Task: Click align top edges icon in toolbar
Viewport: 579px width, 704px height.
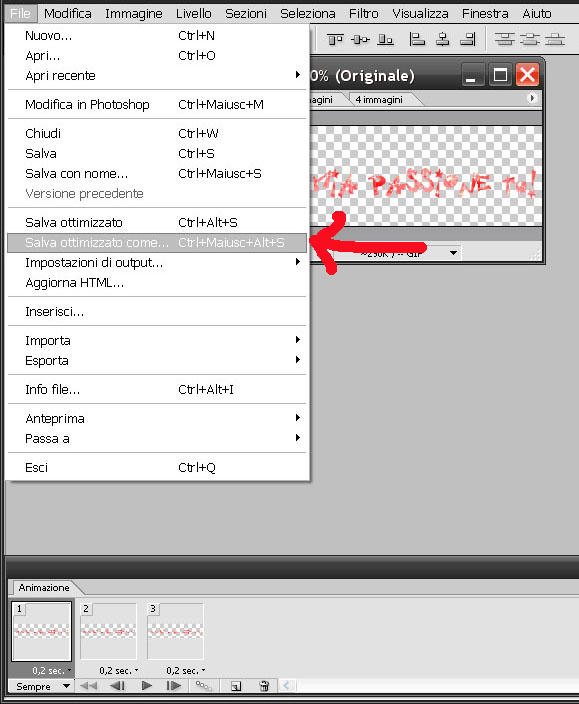Action: pos(335,40)
